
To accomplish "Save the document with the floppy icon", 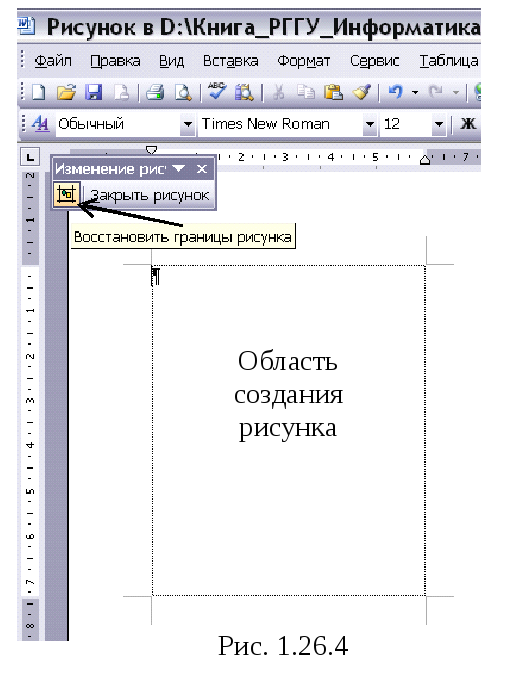I will 94,93.
